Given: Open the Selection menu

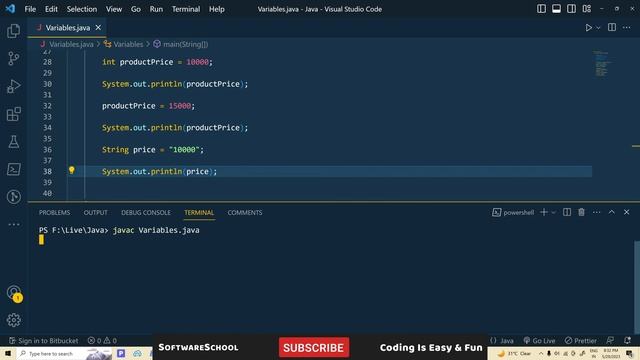Looking at the screenshot, I should (82, 9).
